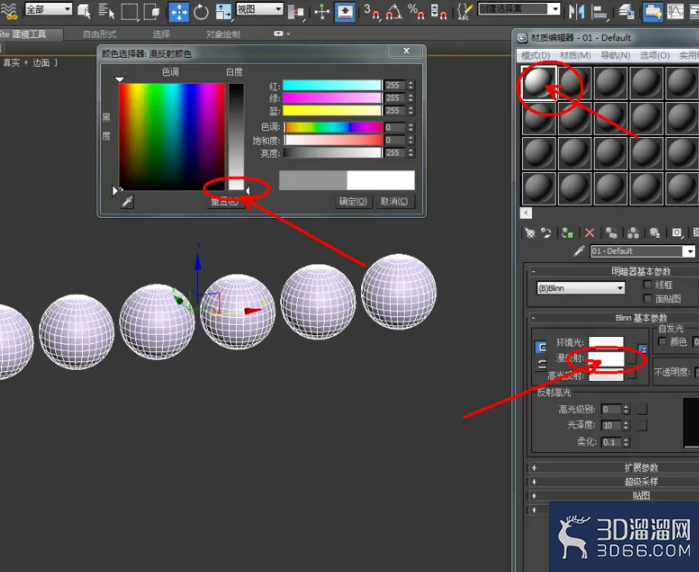This screenshot has width=699, height=572.
Task: Toggle the Angle Snap icon
Action: tap(394, 12)
